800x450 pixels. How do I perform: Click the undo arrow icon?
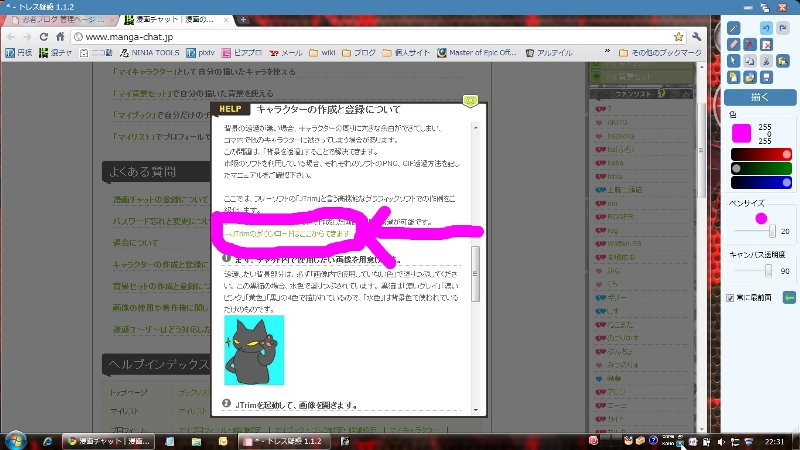click(766, 28)
